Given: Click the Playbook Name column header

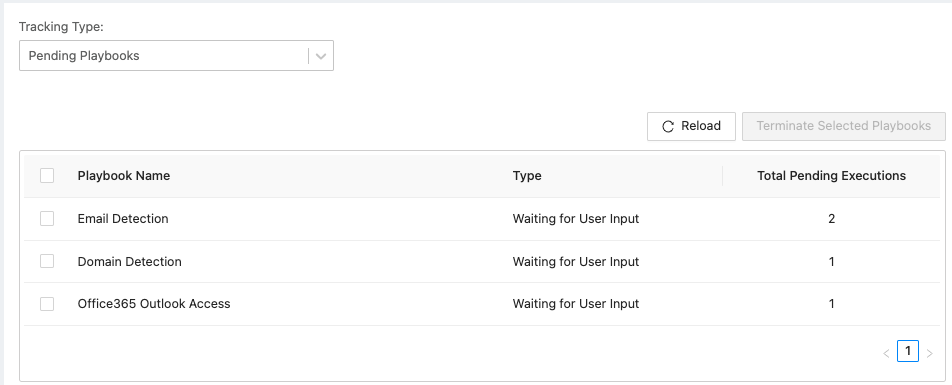Looking at the screenshot, I should (124, 176).
